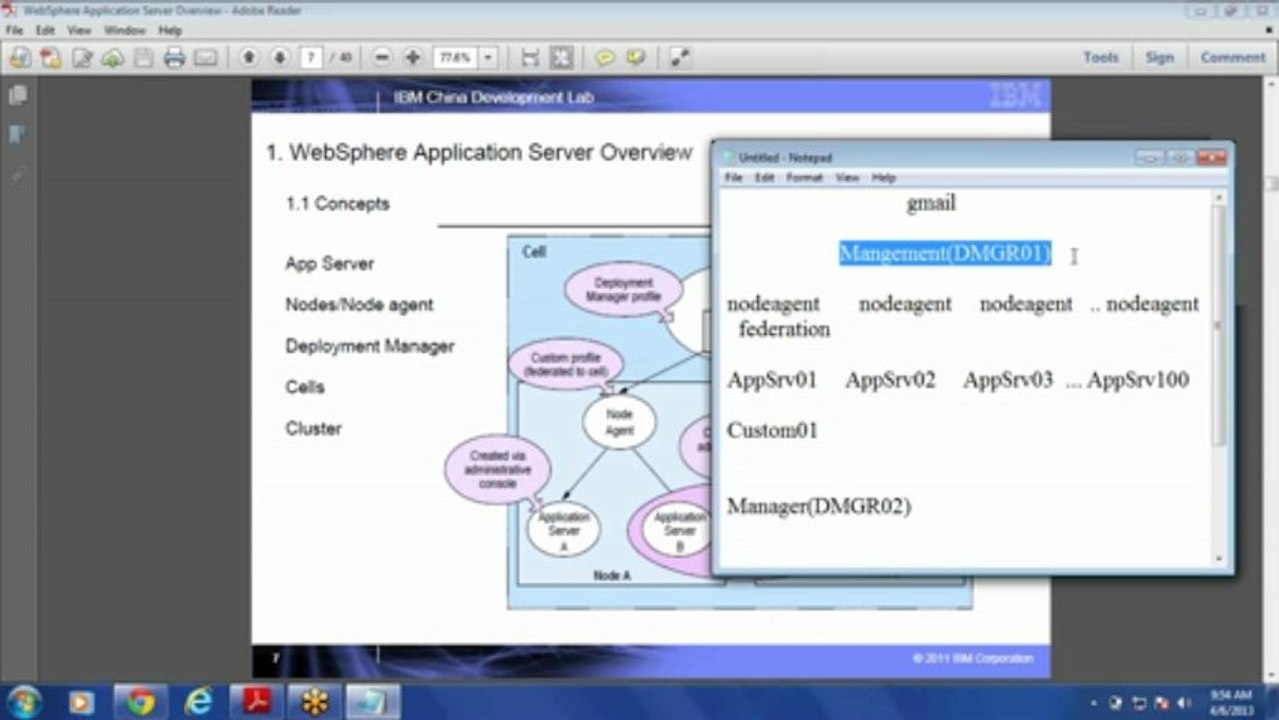
Task: Open Notepad Edit menu
Action: point(765,177)
